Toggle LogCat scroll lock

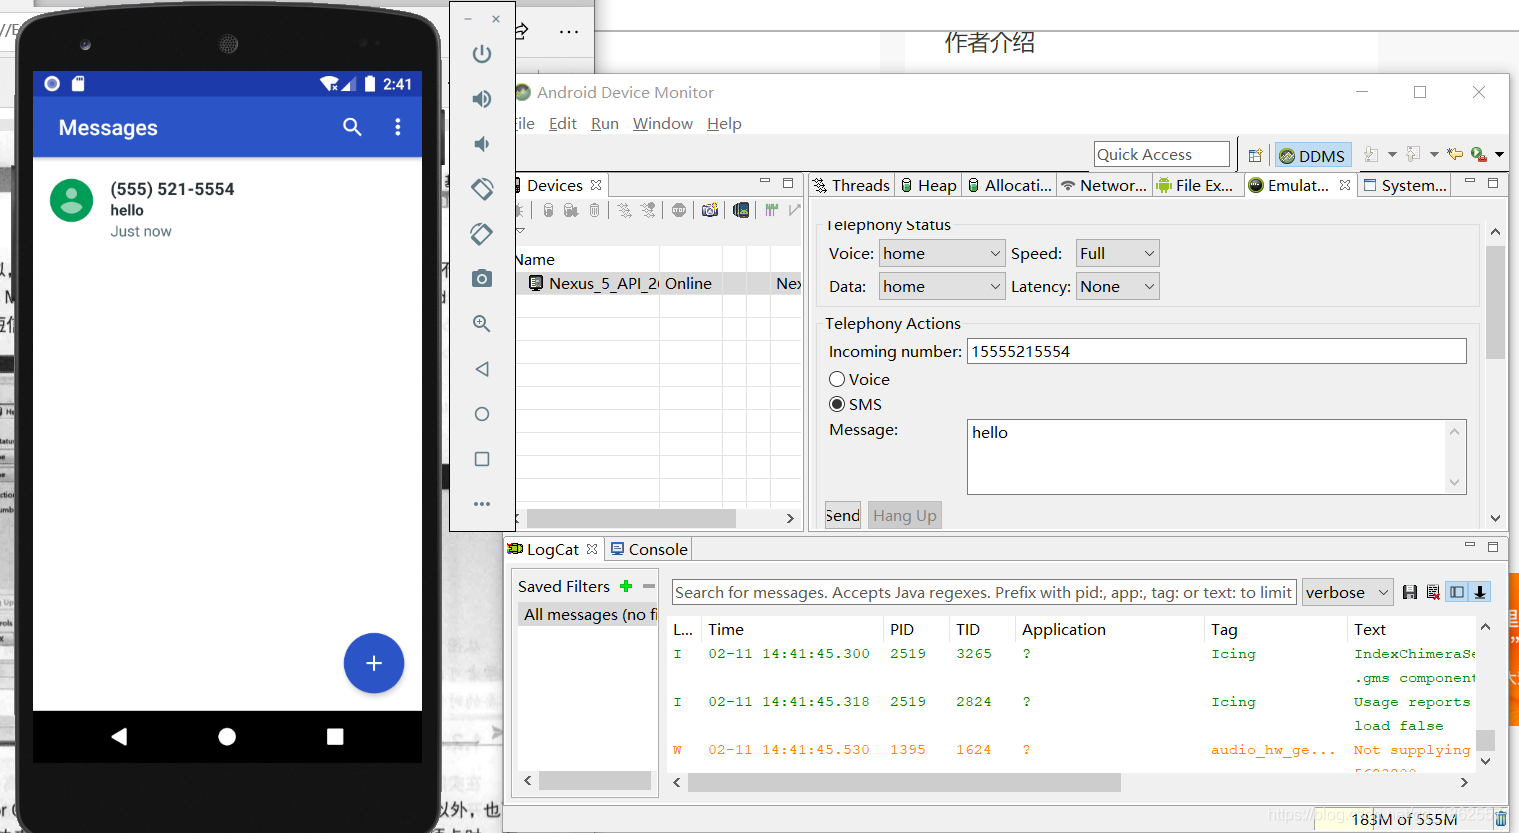tap(1480, 592)
